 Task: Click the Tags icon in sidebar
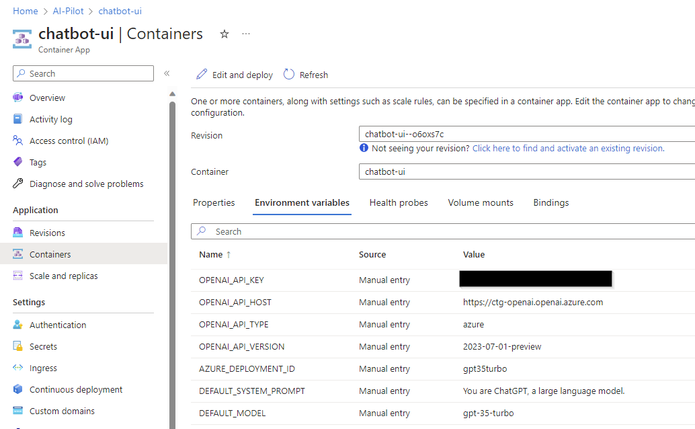pos(18,162)
